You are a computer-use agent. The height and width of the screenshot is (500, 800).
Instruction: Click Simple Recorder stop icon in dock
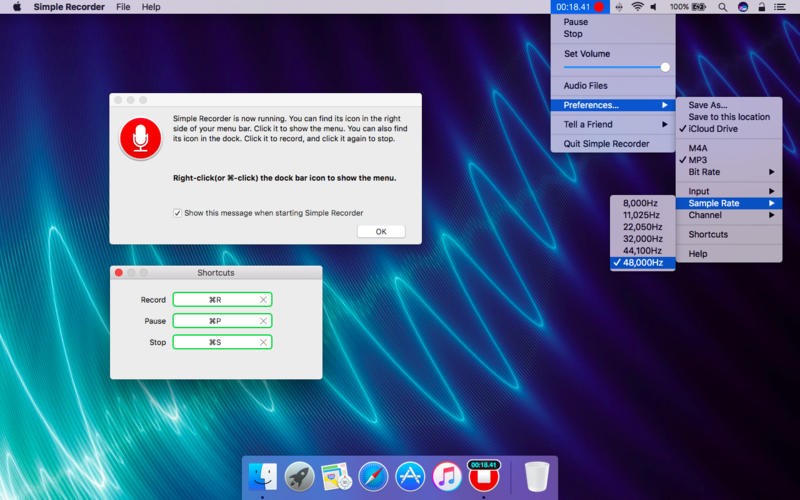point(484,475)
